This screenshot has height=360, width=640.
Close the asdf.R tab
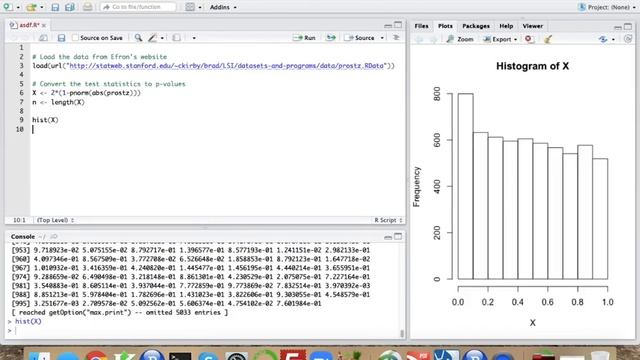pos(44,25)
